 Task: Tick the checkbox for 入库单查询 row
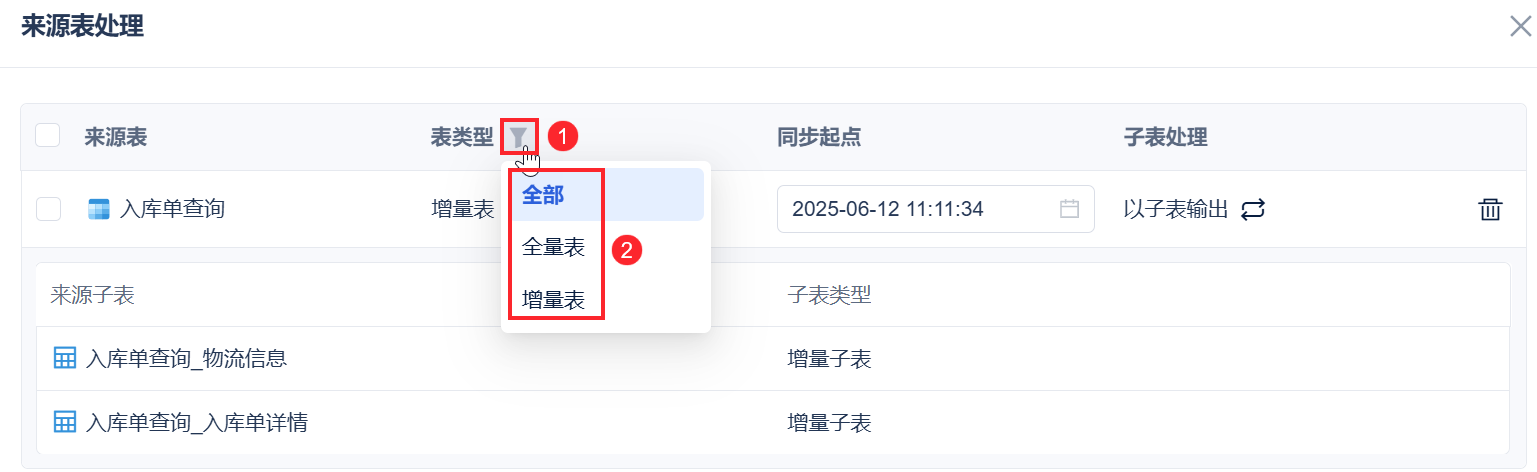[x=48, y=209]
